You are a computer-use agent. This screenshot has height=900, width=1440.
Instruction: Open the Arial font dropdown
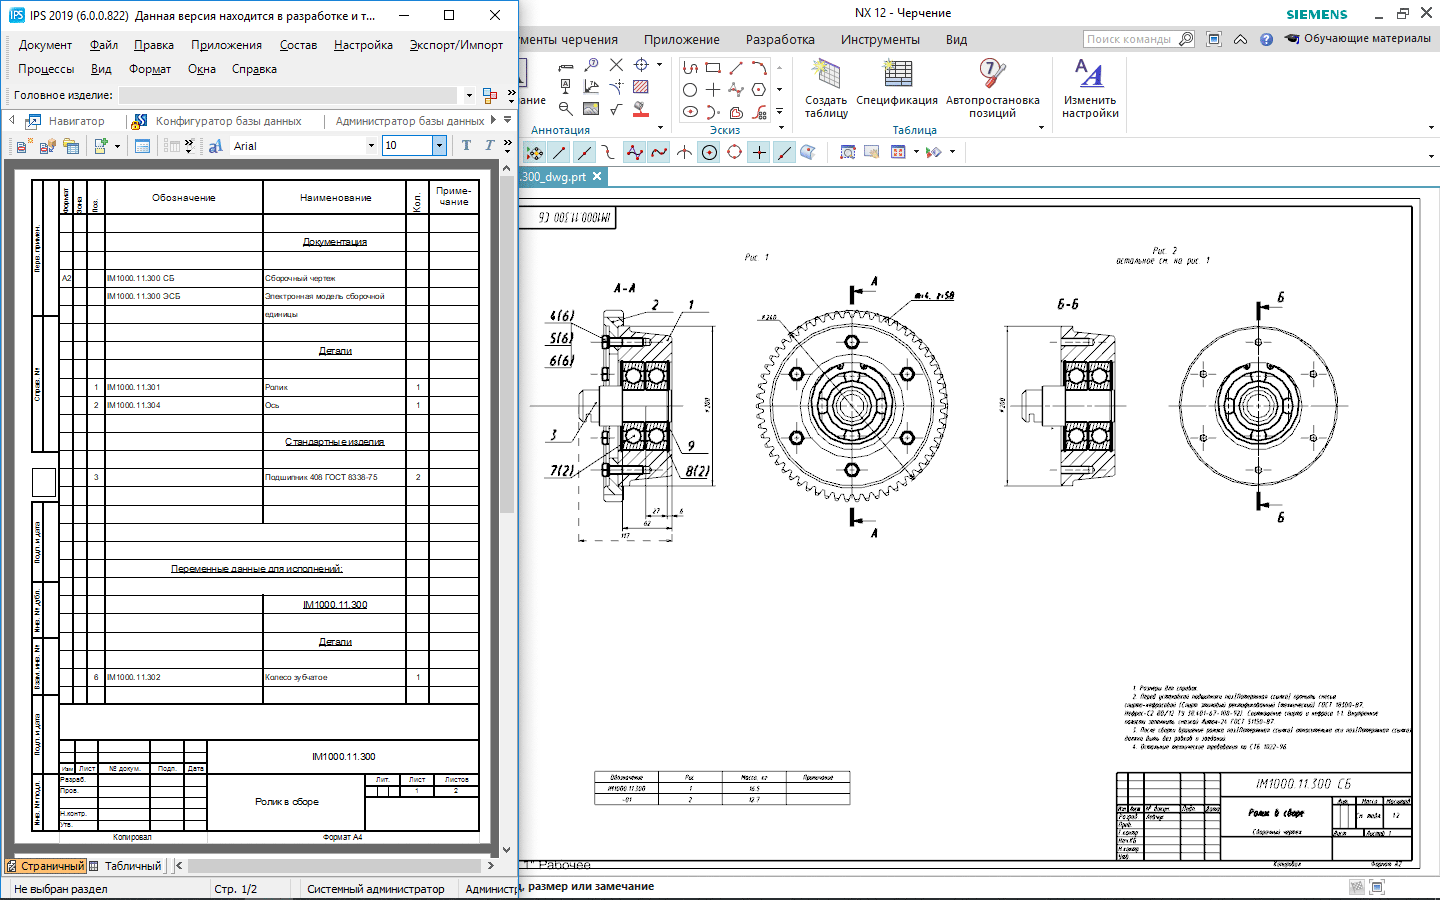[x=371, y=146]
